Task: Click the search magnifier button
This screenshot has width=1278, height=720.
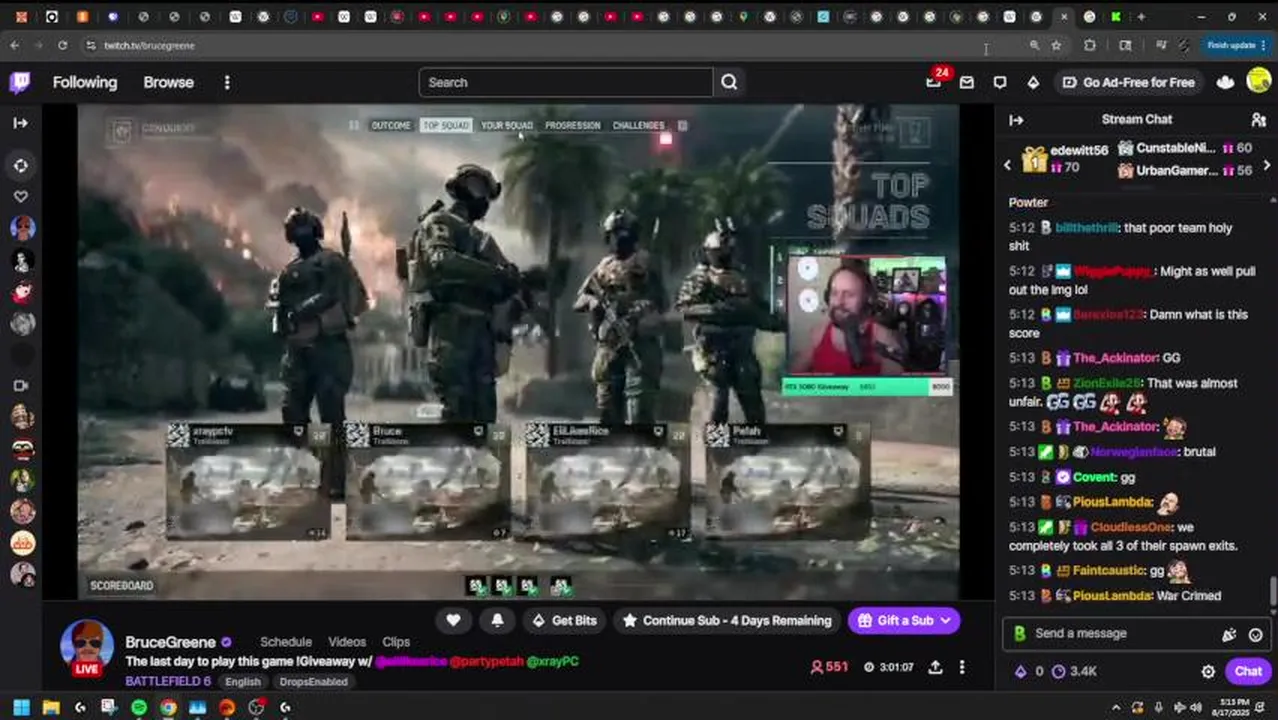Action: (x=729, y=82)
